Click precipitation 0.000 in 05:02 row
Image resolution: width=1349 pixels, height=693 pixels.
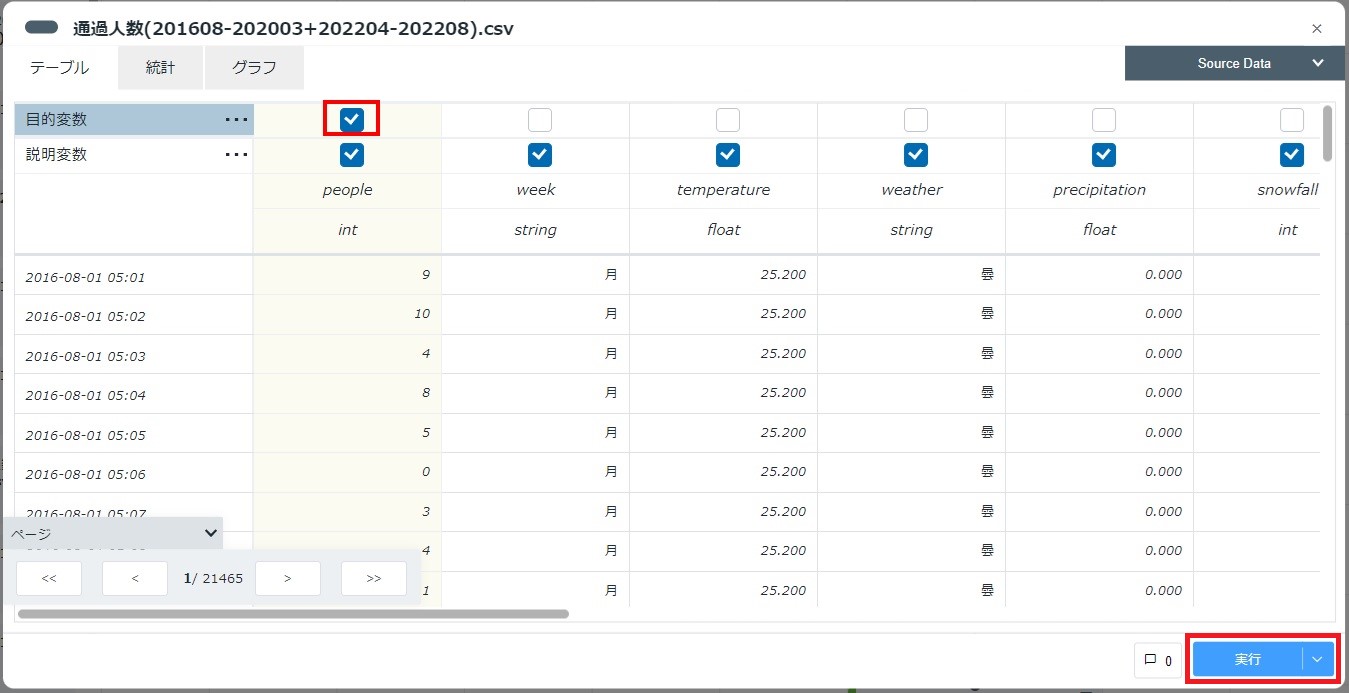click(x=1164, y=314)
